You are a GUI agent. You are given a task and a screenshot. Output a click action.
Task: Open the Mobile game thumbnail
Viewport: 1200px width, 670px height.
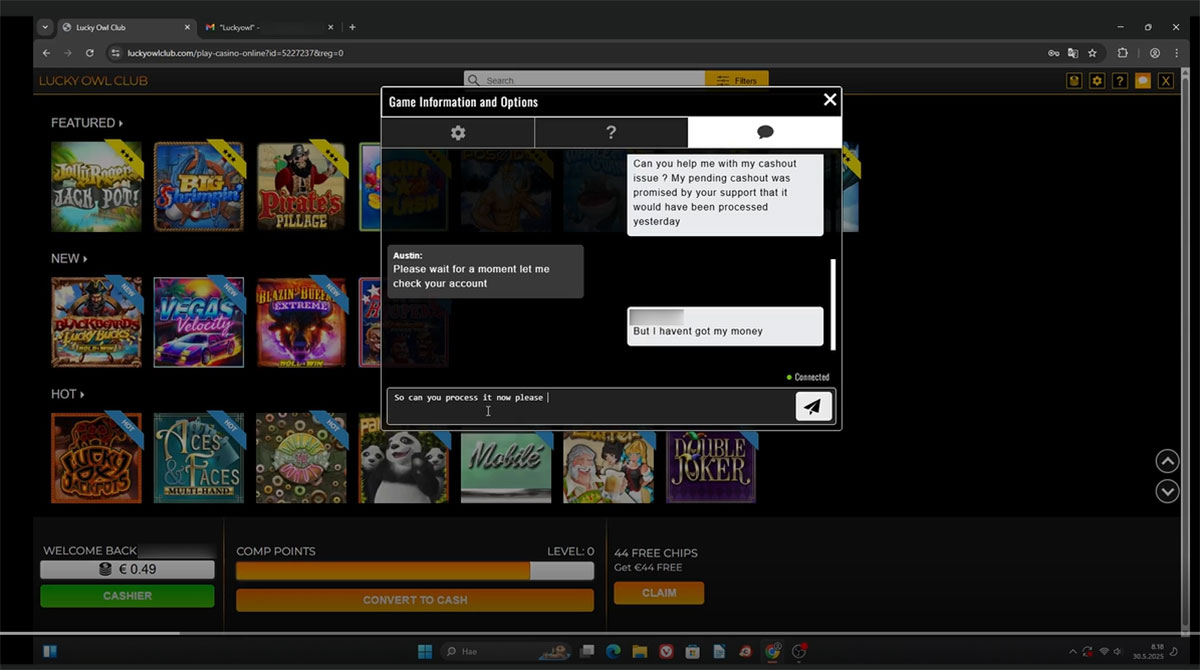coord(506,466)
